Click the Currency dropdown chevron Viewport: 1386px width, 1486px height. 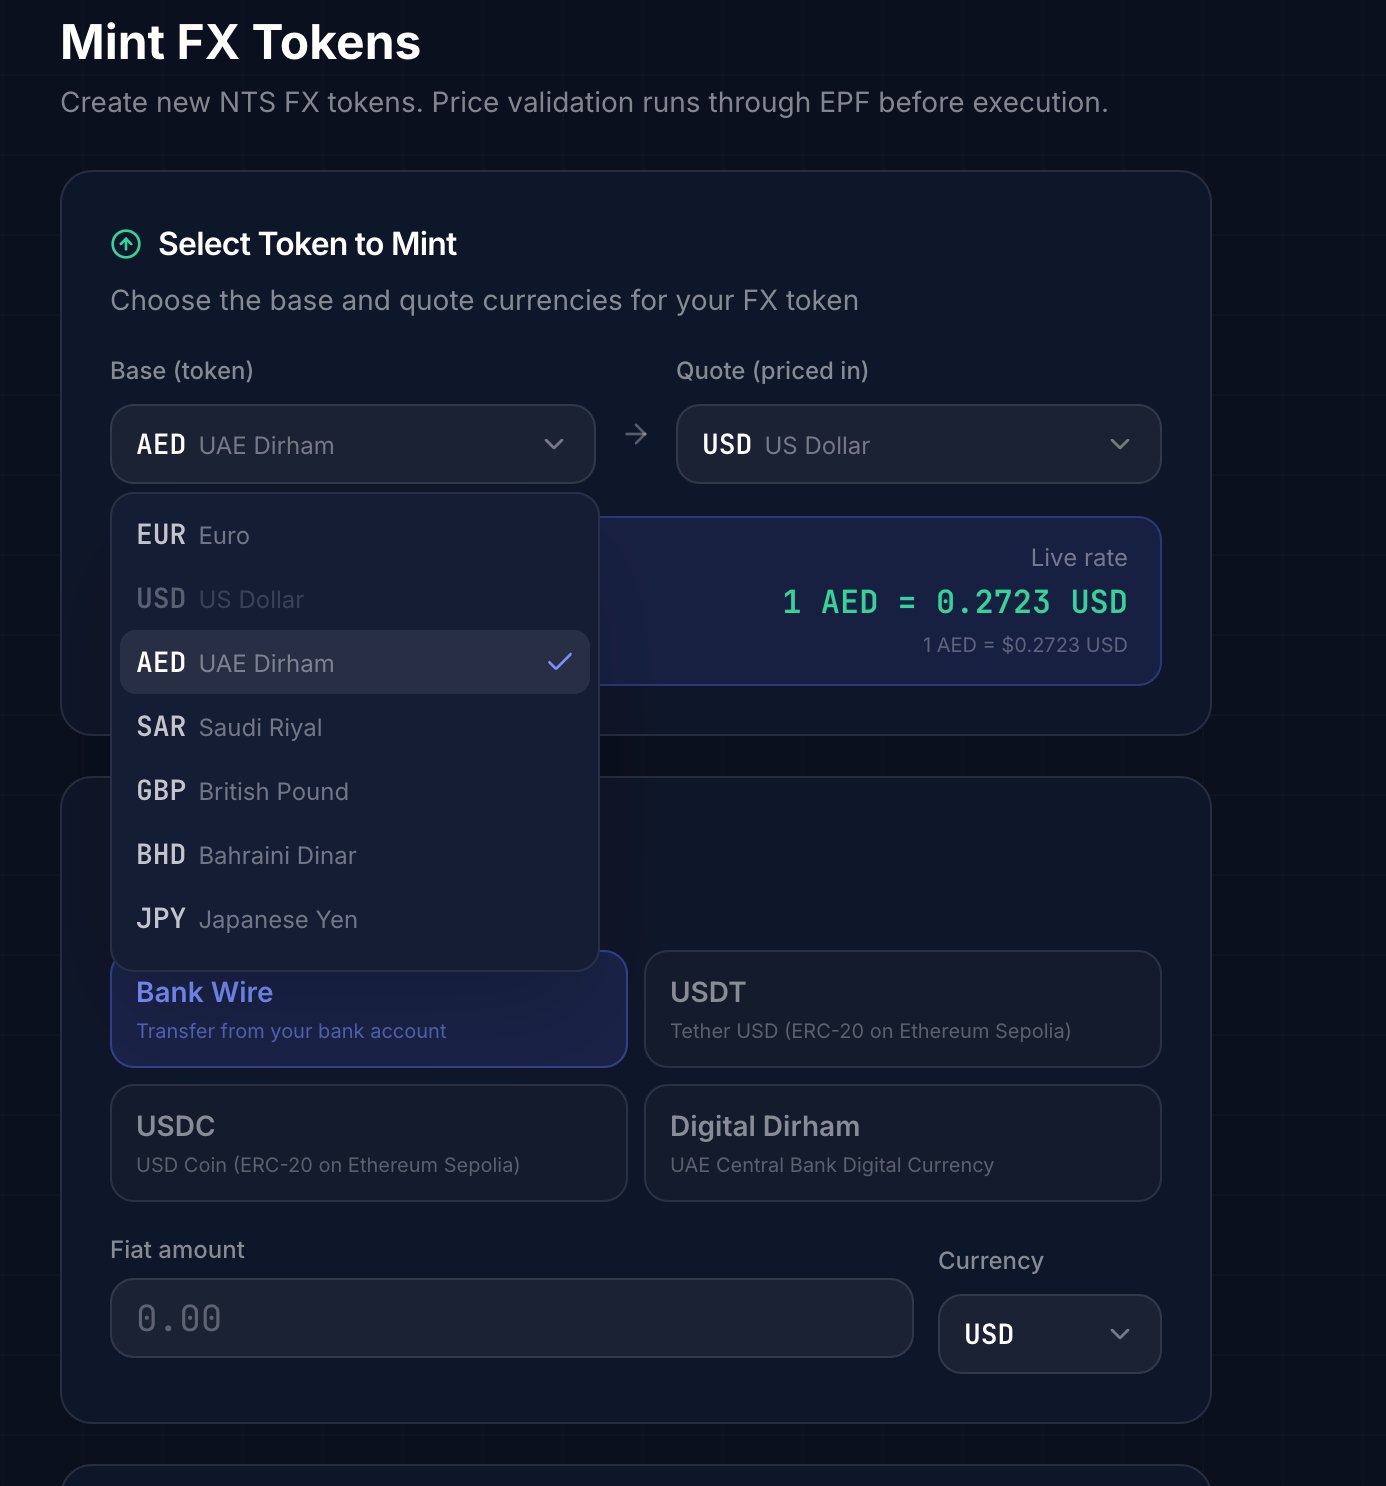tap(1120, 1334)
